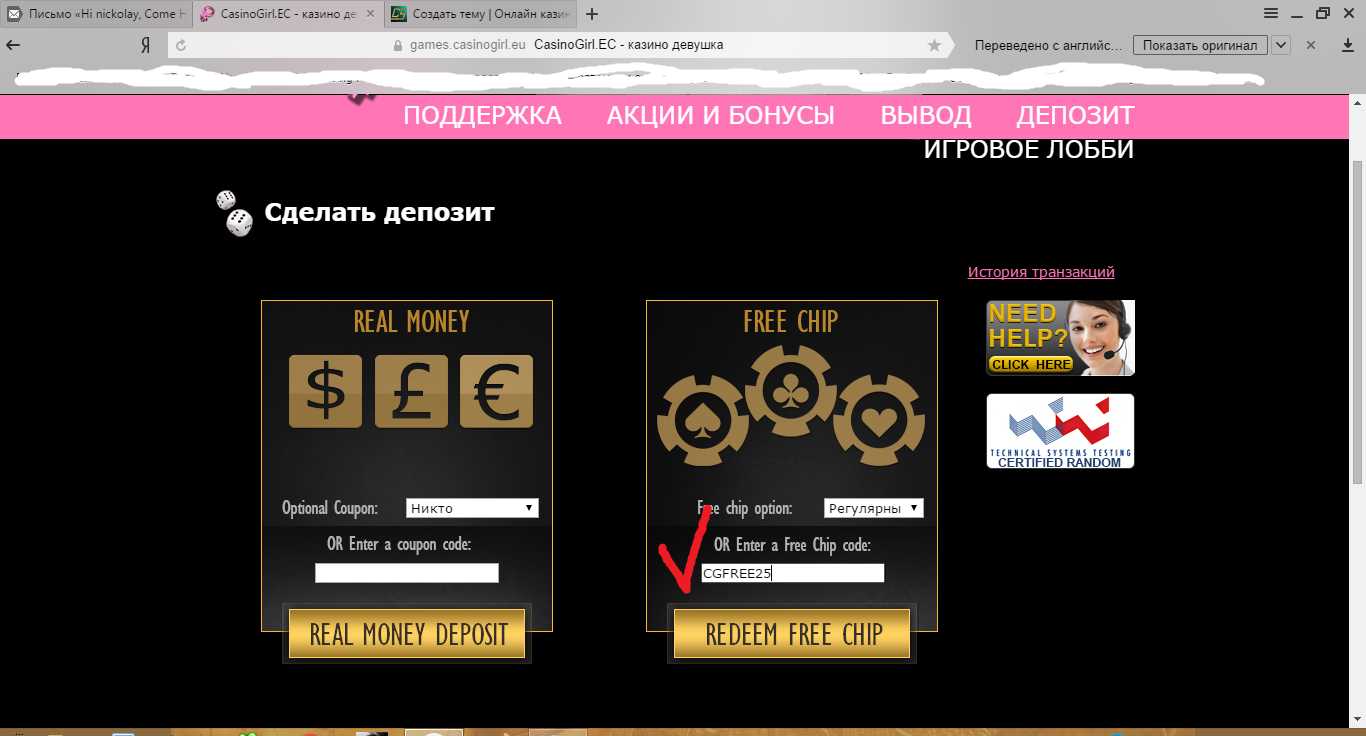Open a new browser tab with plus
The image size is (1366, 736).
(592, 14)
